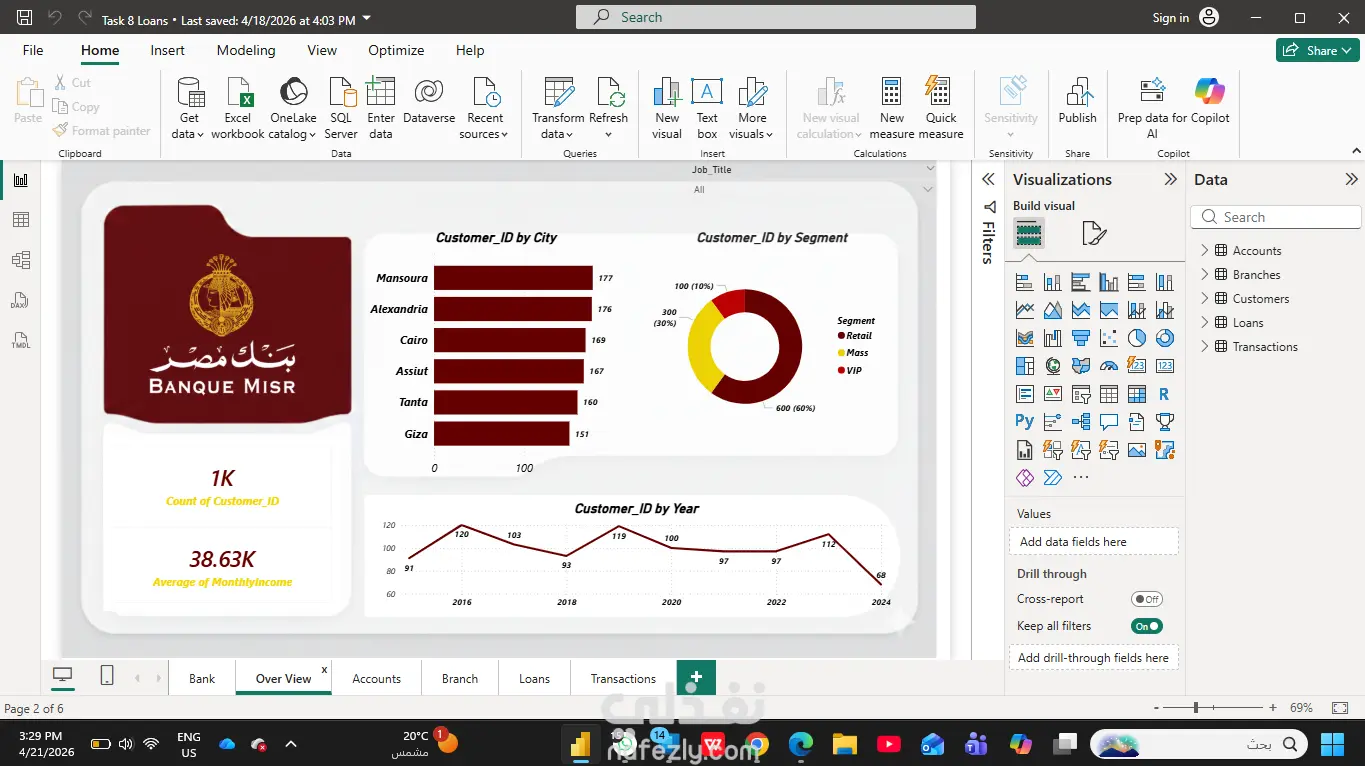Pick the Python visual icon
Viewport: 1365px width, 766px height.
click(1024, 422)
